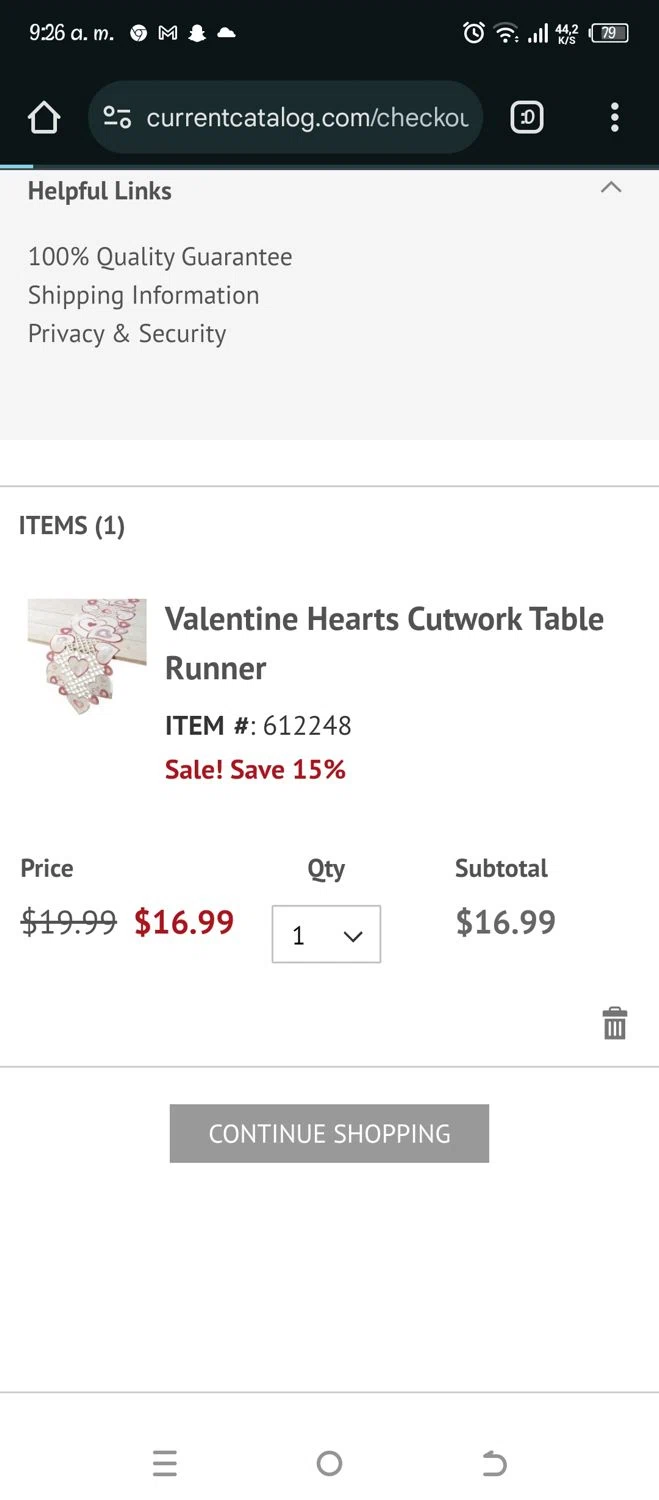This screenshot has width=659, height=1500.
Task: Tap the currentcatalog.com address bar
Action: click(306, 118)
